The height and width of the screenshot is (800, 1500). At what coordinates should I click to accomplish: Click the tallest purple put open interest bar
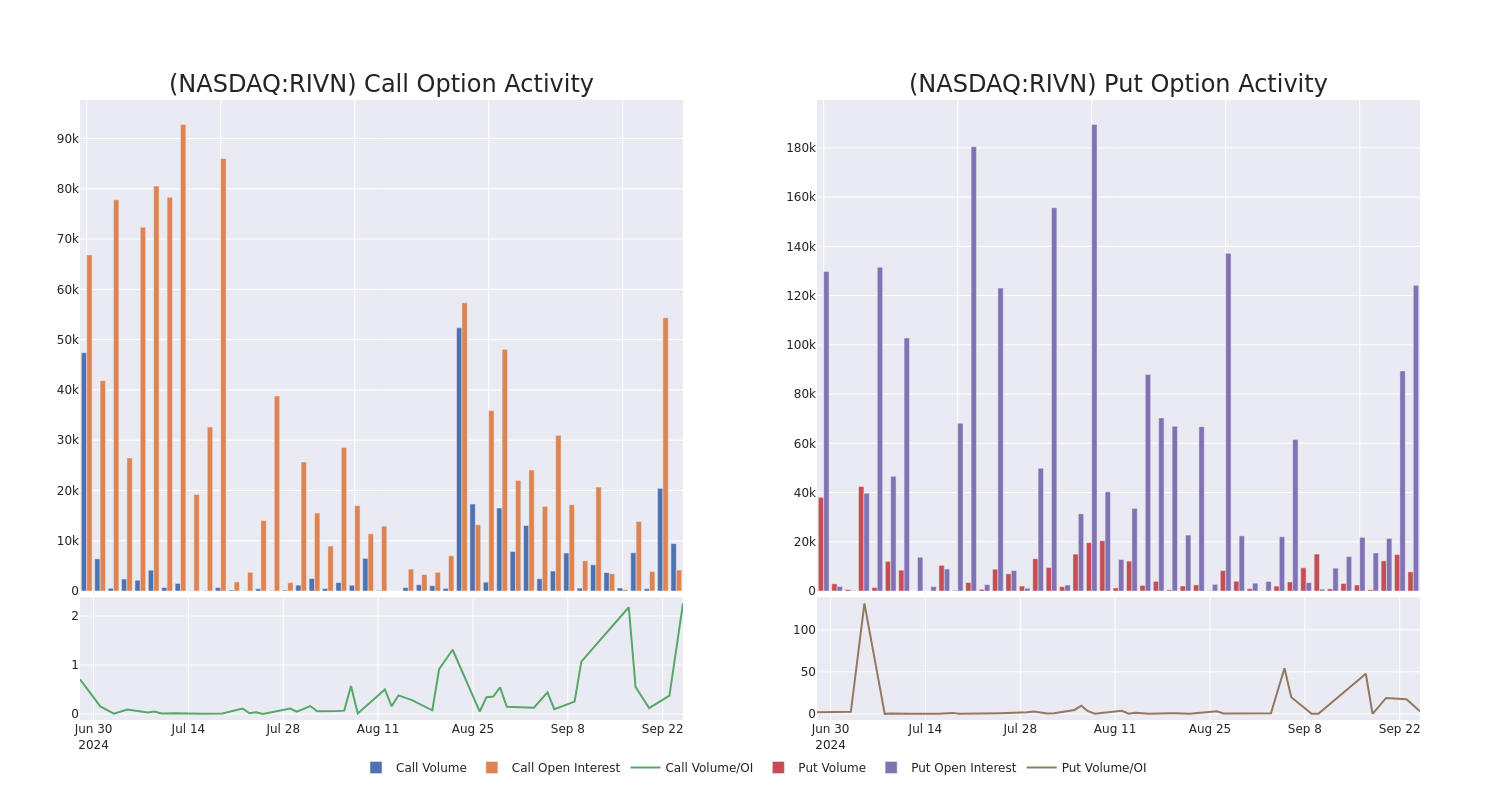[x=1094, y=358]
